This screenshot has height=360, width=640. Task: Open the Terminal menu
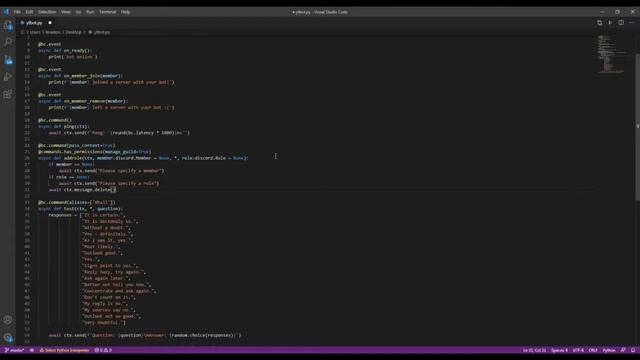[107, 12]
